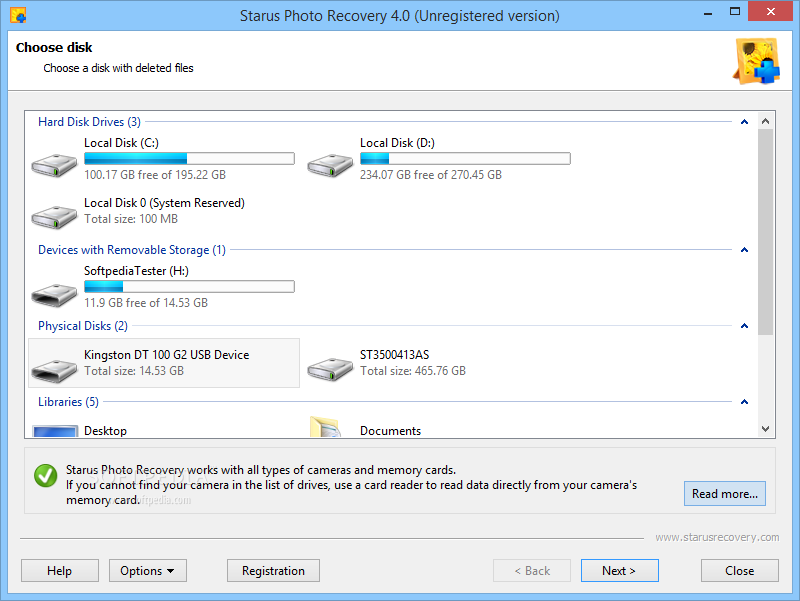The height and width of the screenshot is (601, 800).
Task: Click the Local Disk (C:) label
Action: click(121, 143)
